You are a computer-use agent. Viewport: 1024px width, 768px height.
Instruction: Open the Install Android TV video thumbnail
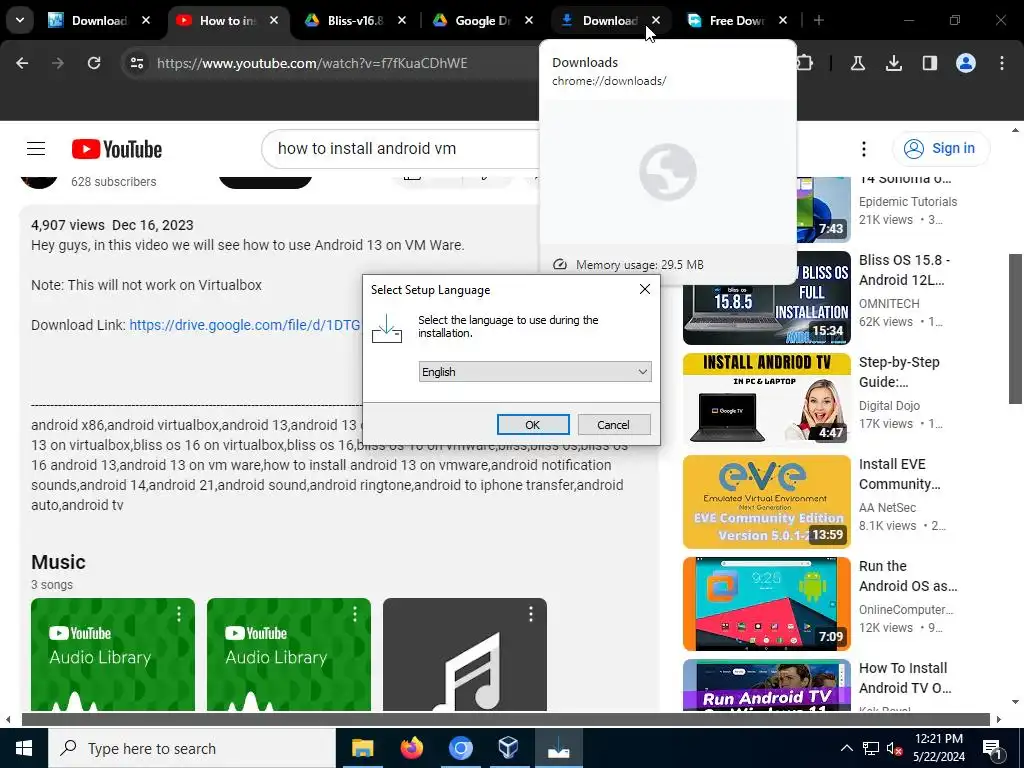point(767,400)
